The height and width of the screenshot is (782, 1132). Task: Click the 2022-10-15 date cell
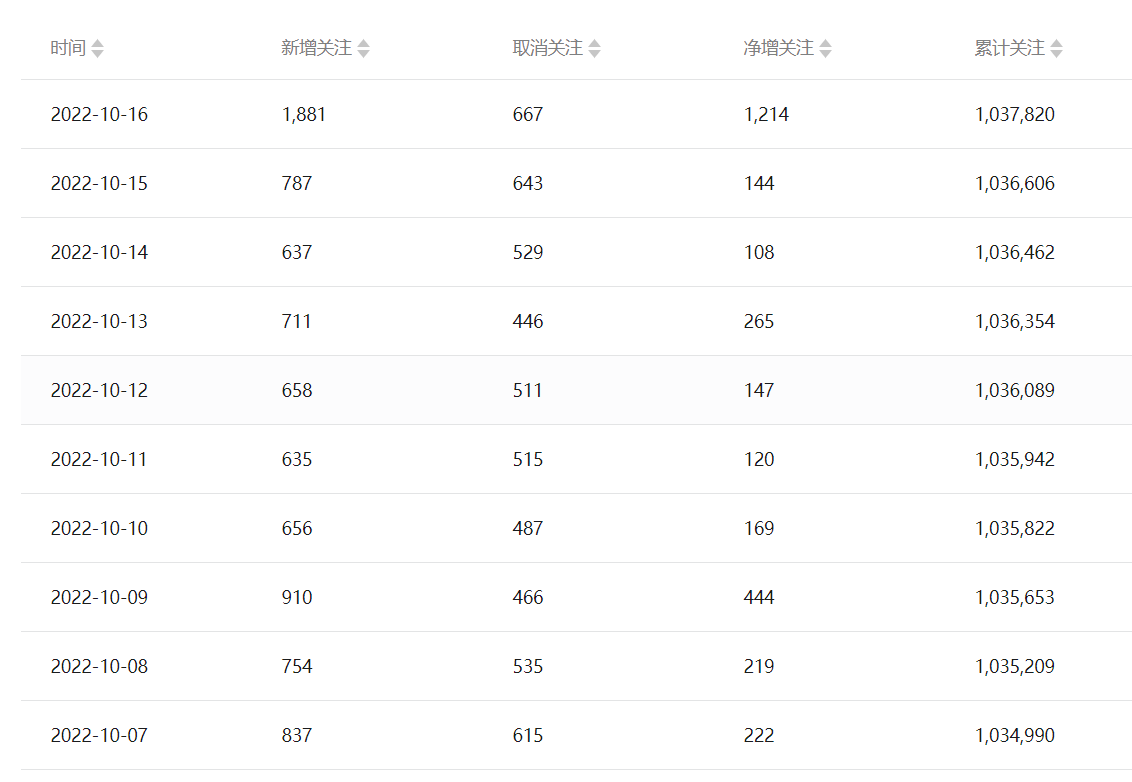(x=99, y=184)
